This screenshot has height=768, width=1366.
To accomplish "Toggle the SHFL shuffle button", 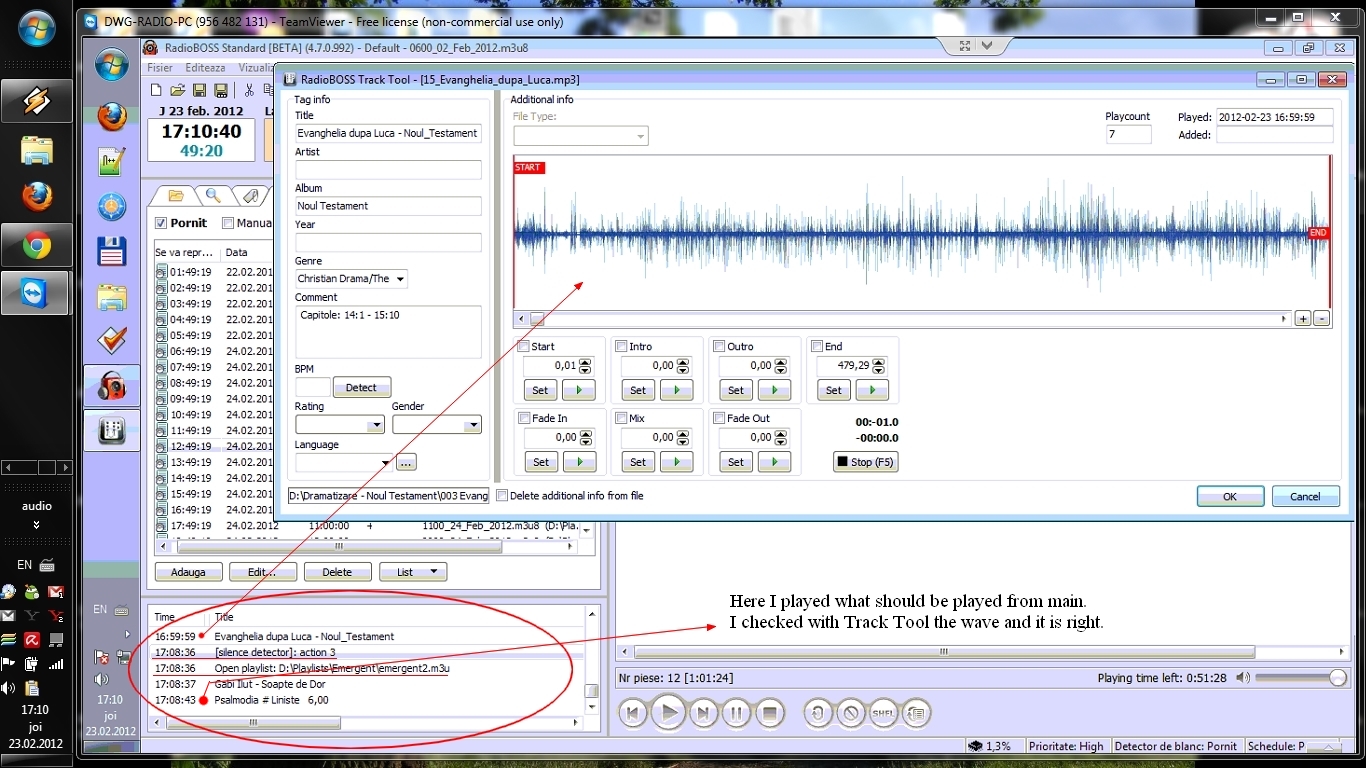I will pos(883,713).
